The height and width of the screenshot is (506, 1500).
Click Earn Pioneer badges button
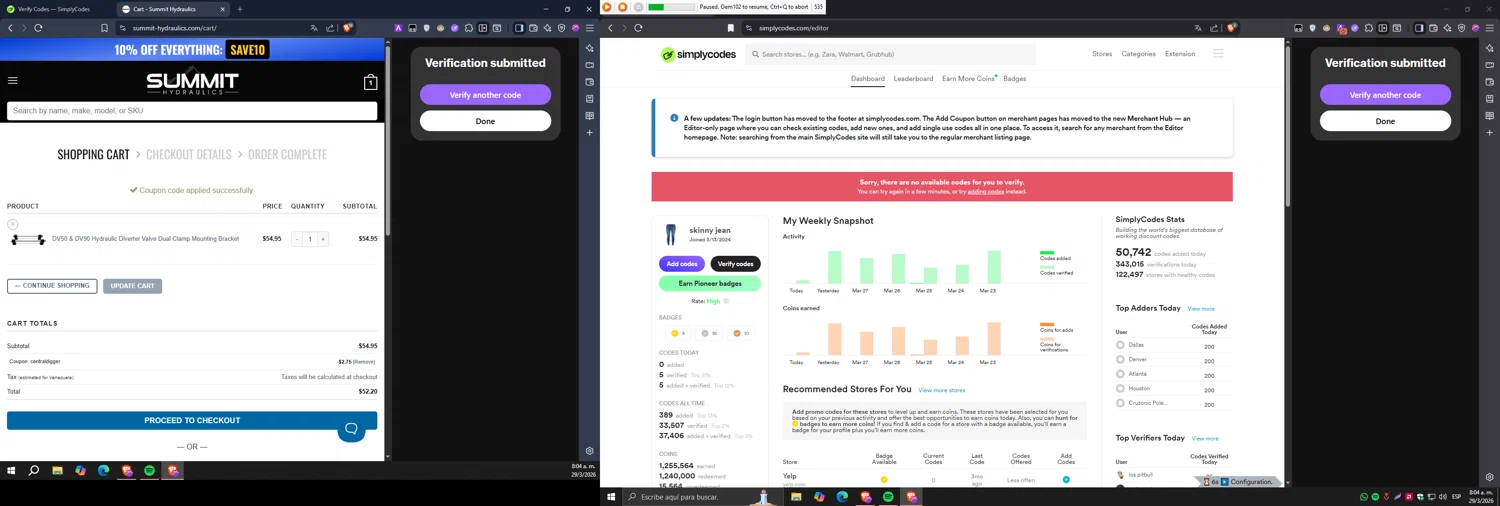point(710,283)
